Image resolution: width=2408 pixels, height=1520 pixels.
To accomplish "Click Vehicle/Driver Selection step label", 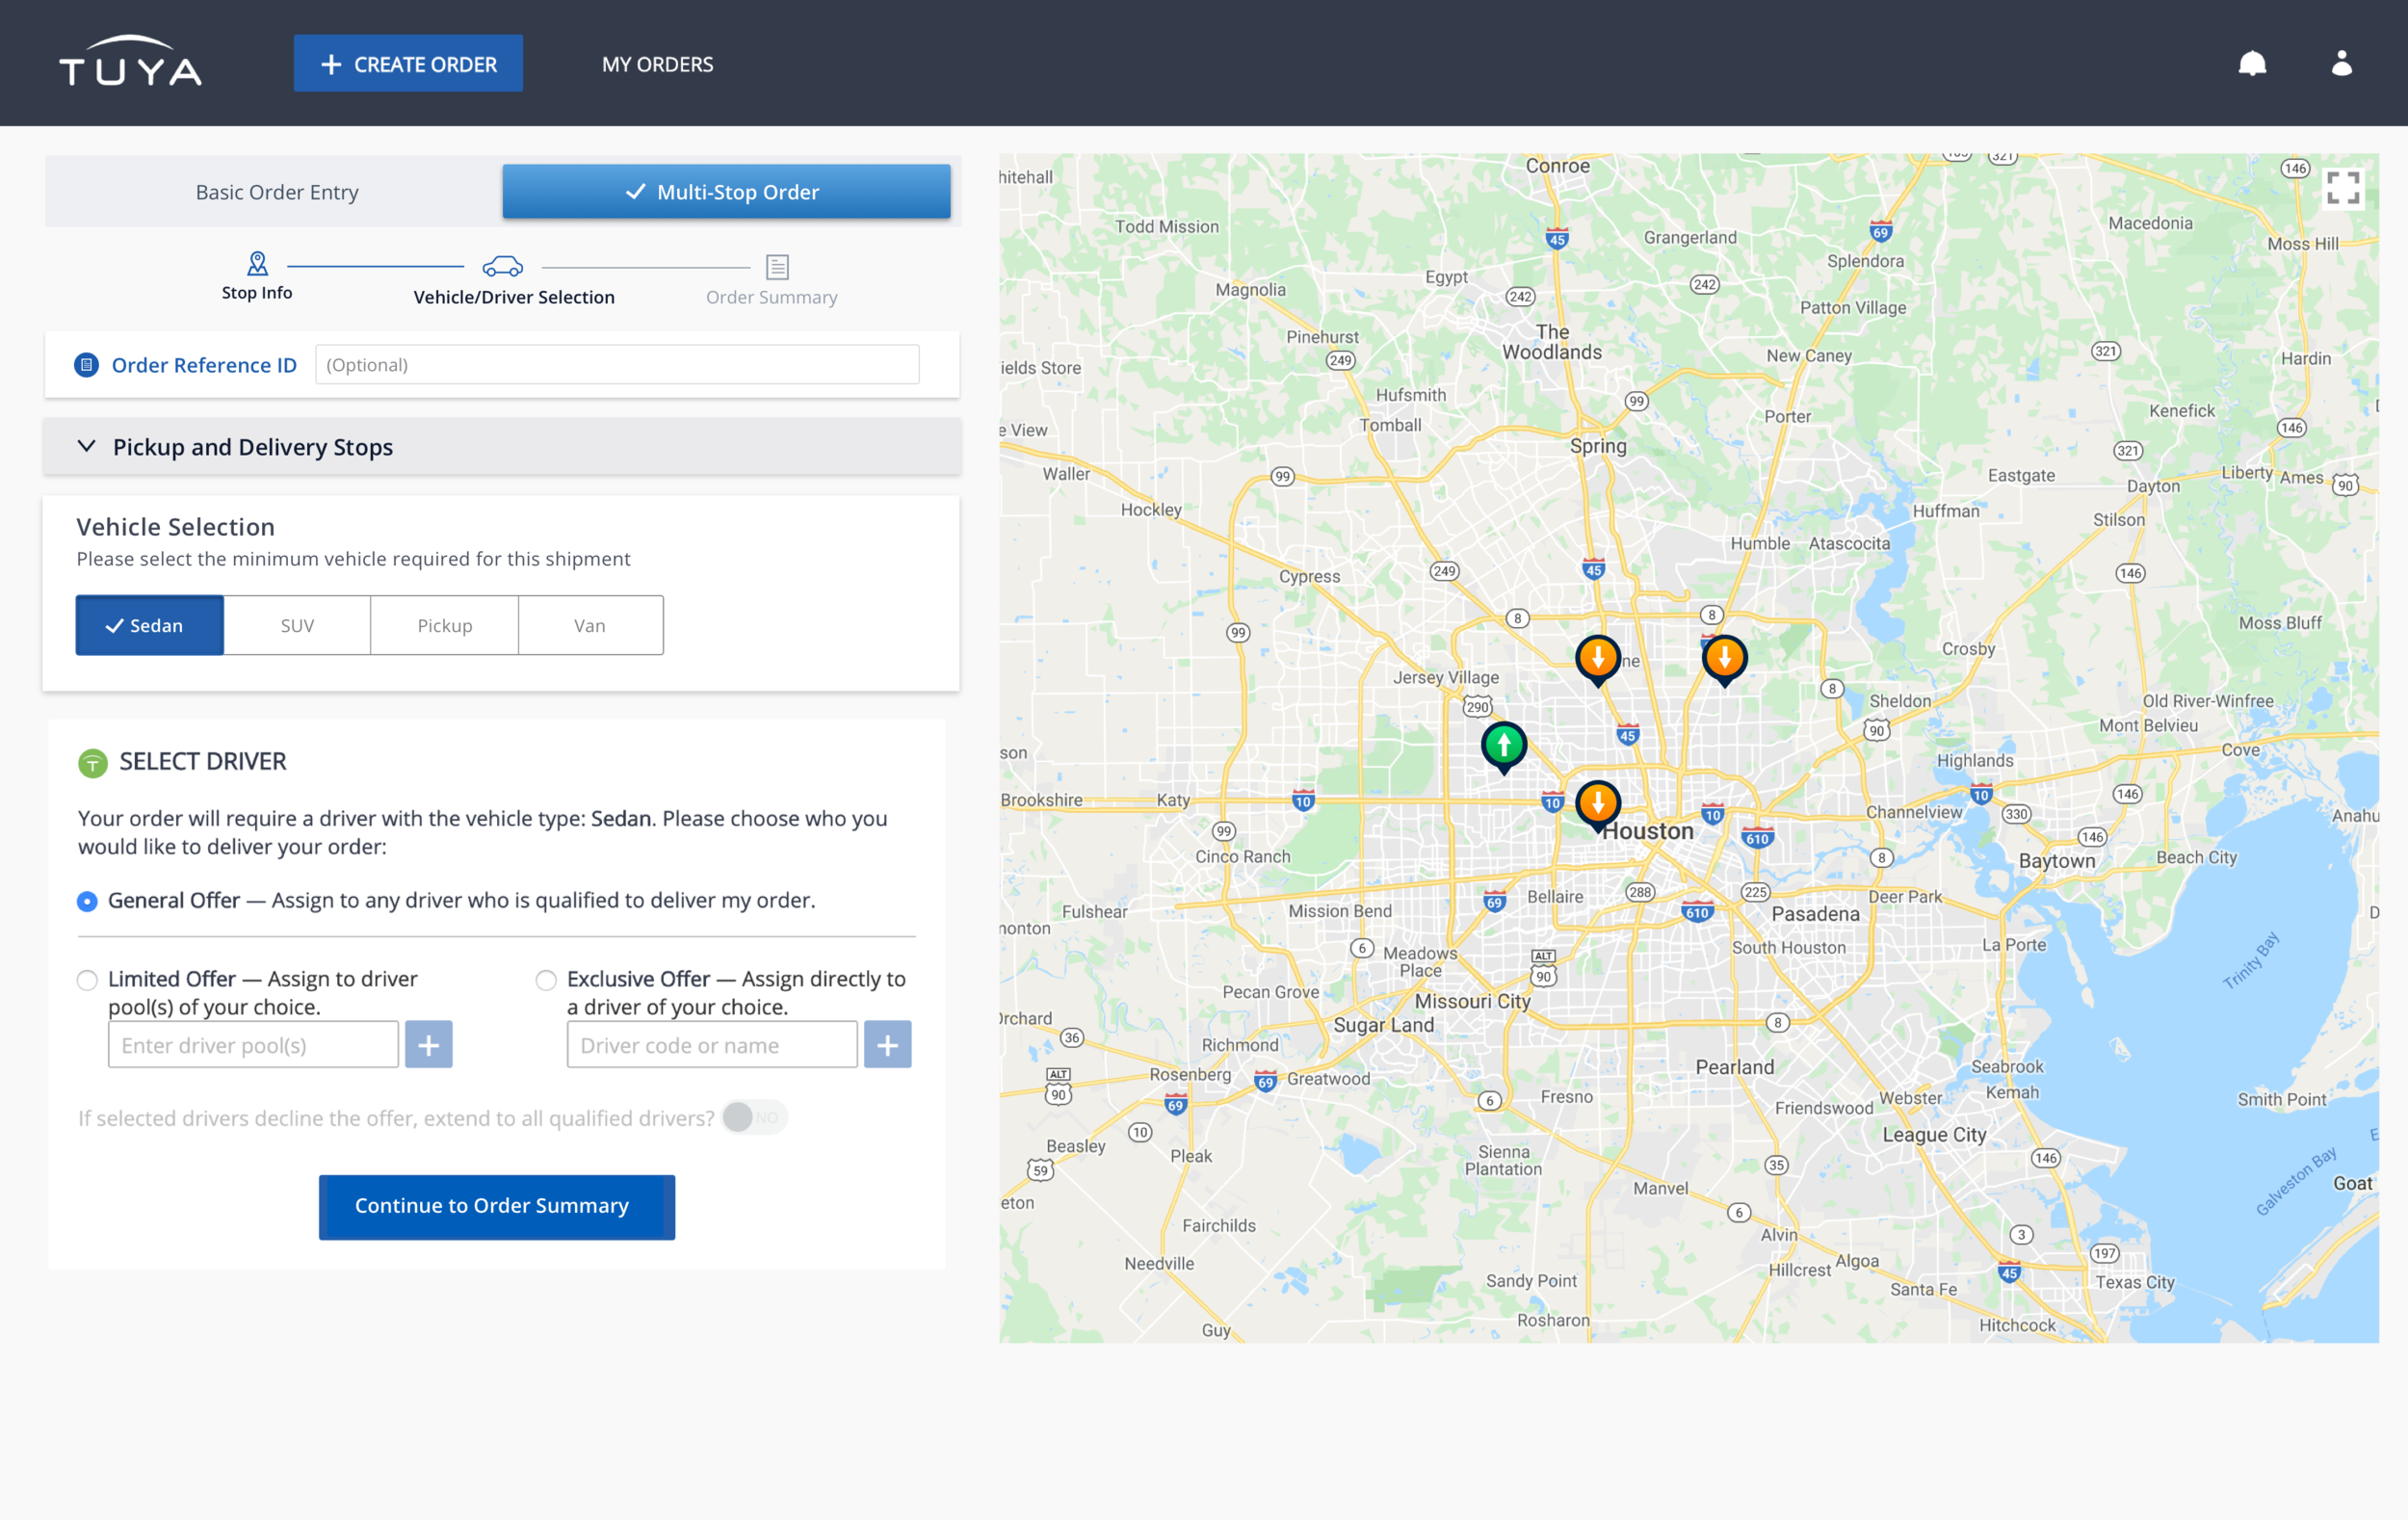I will click(x=514, y=298).
